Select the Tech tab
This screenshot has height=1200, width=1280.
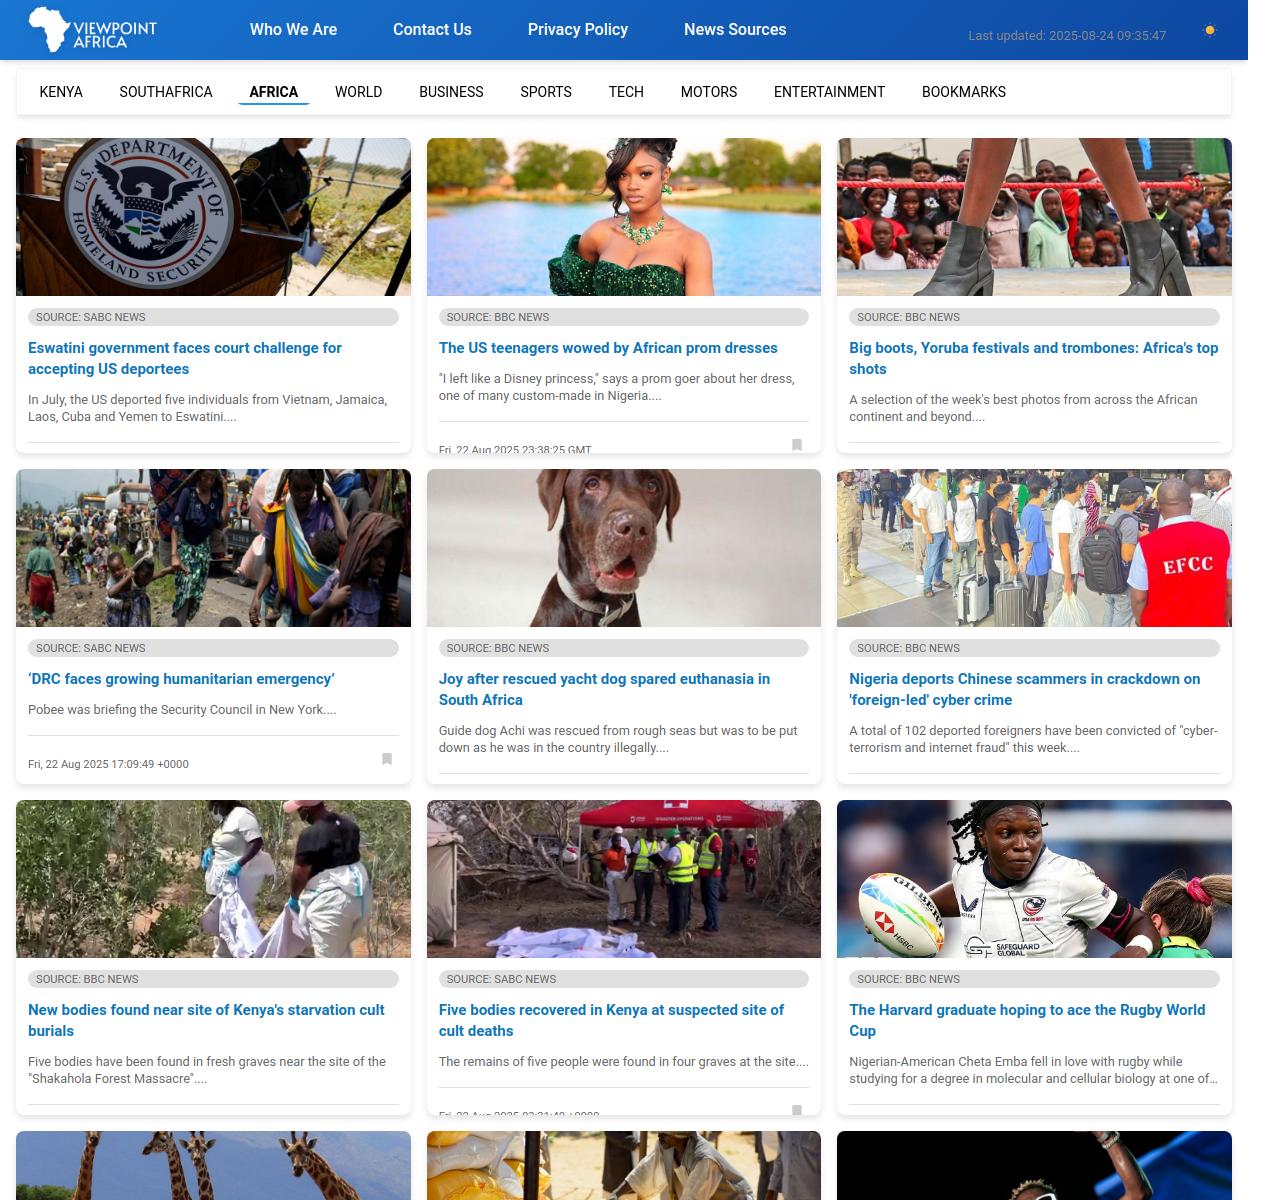coord(626,92)
